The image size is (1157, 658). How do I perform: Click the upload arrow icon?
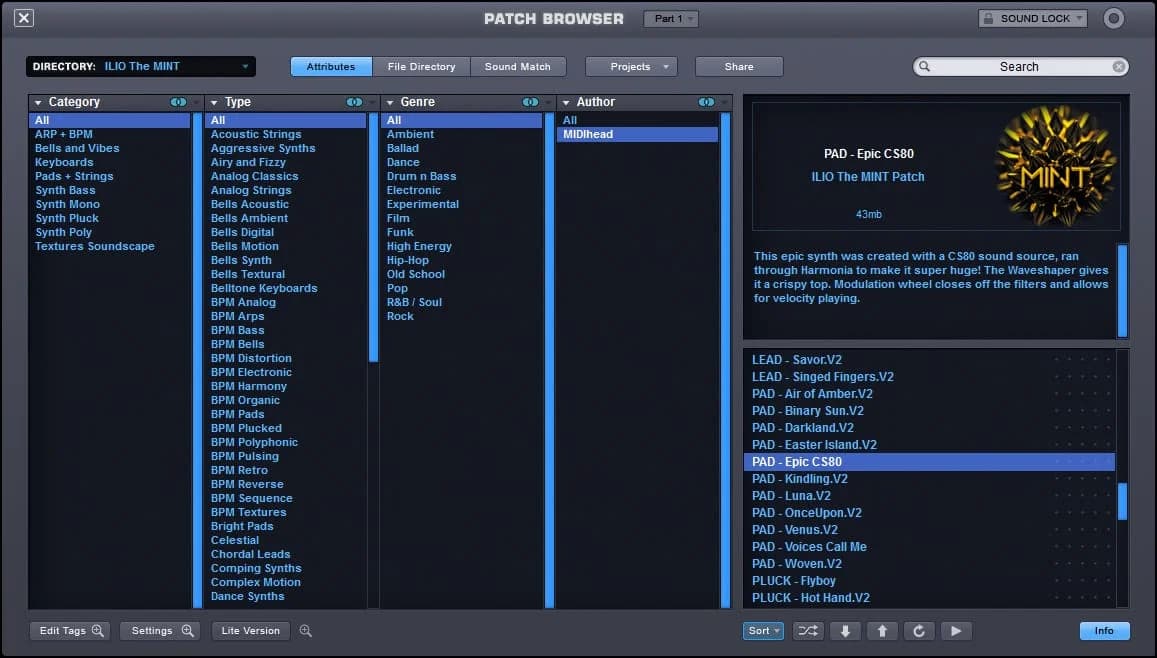pos(881,631)
